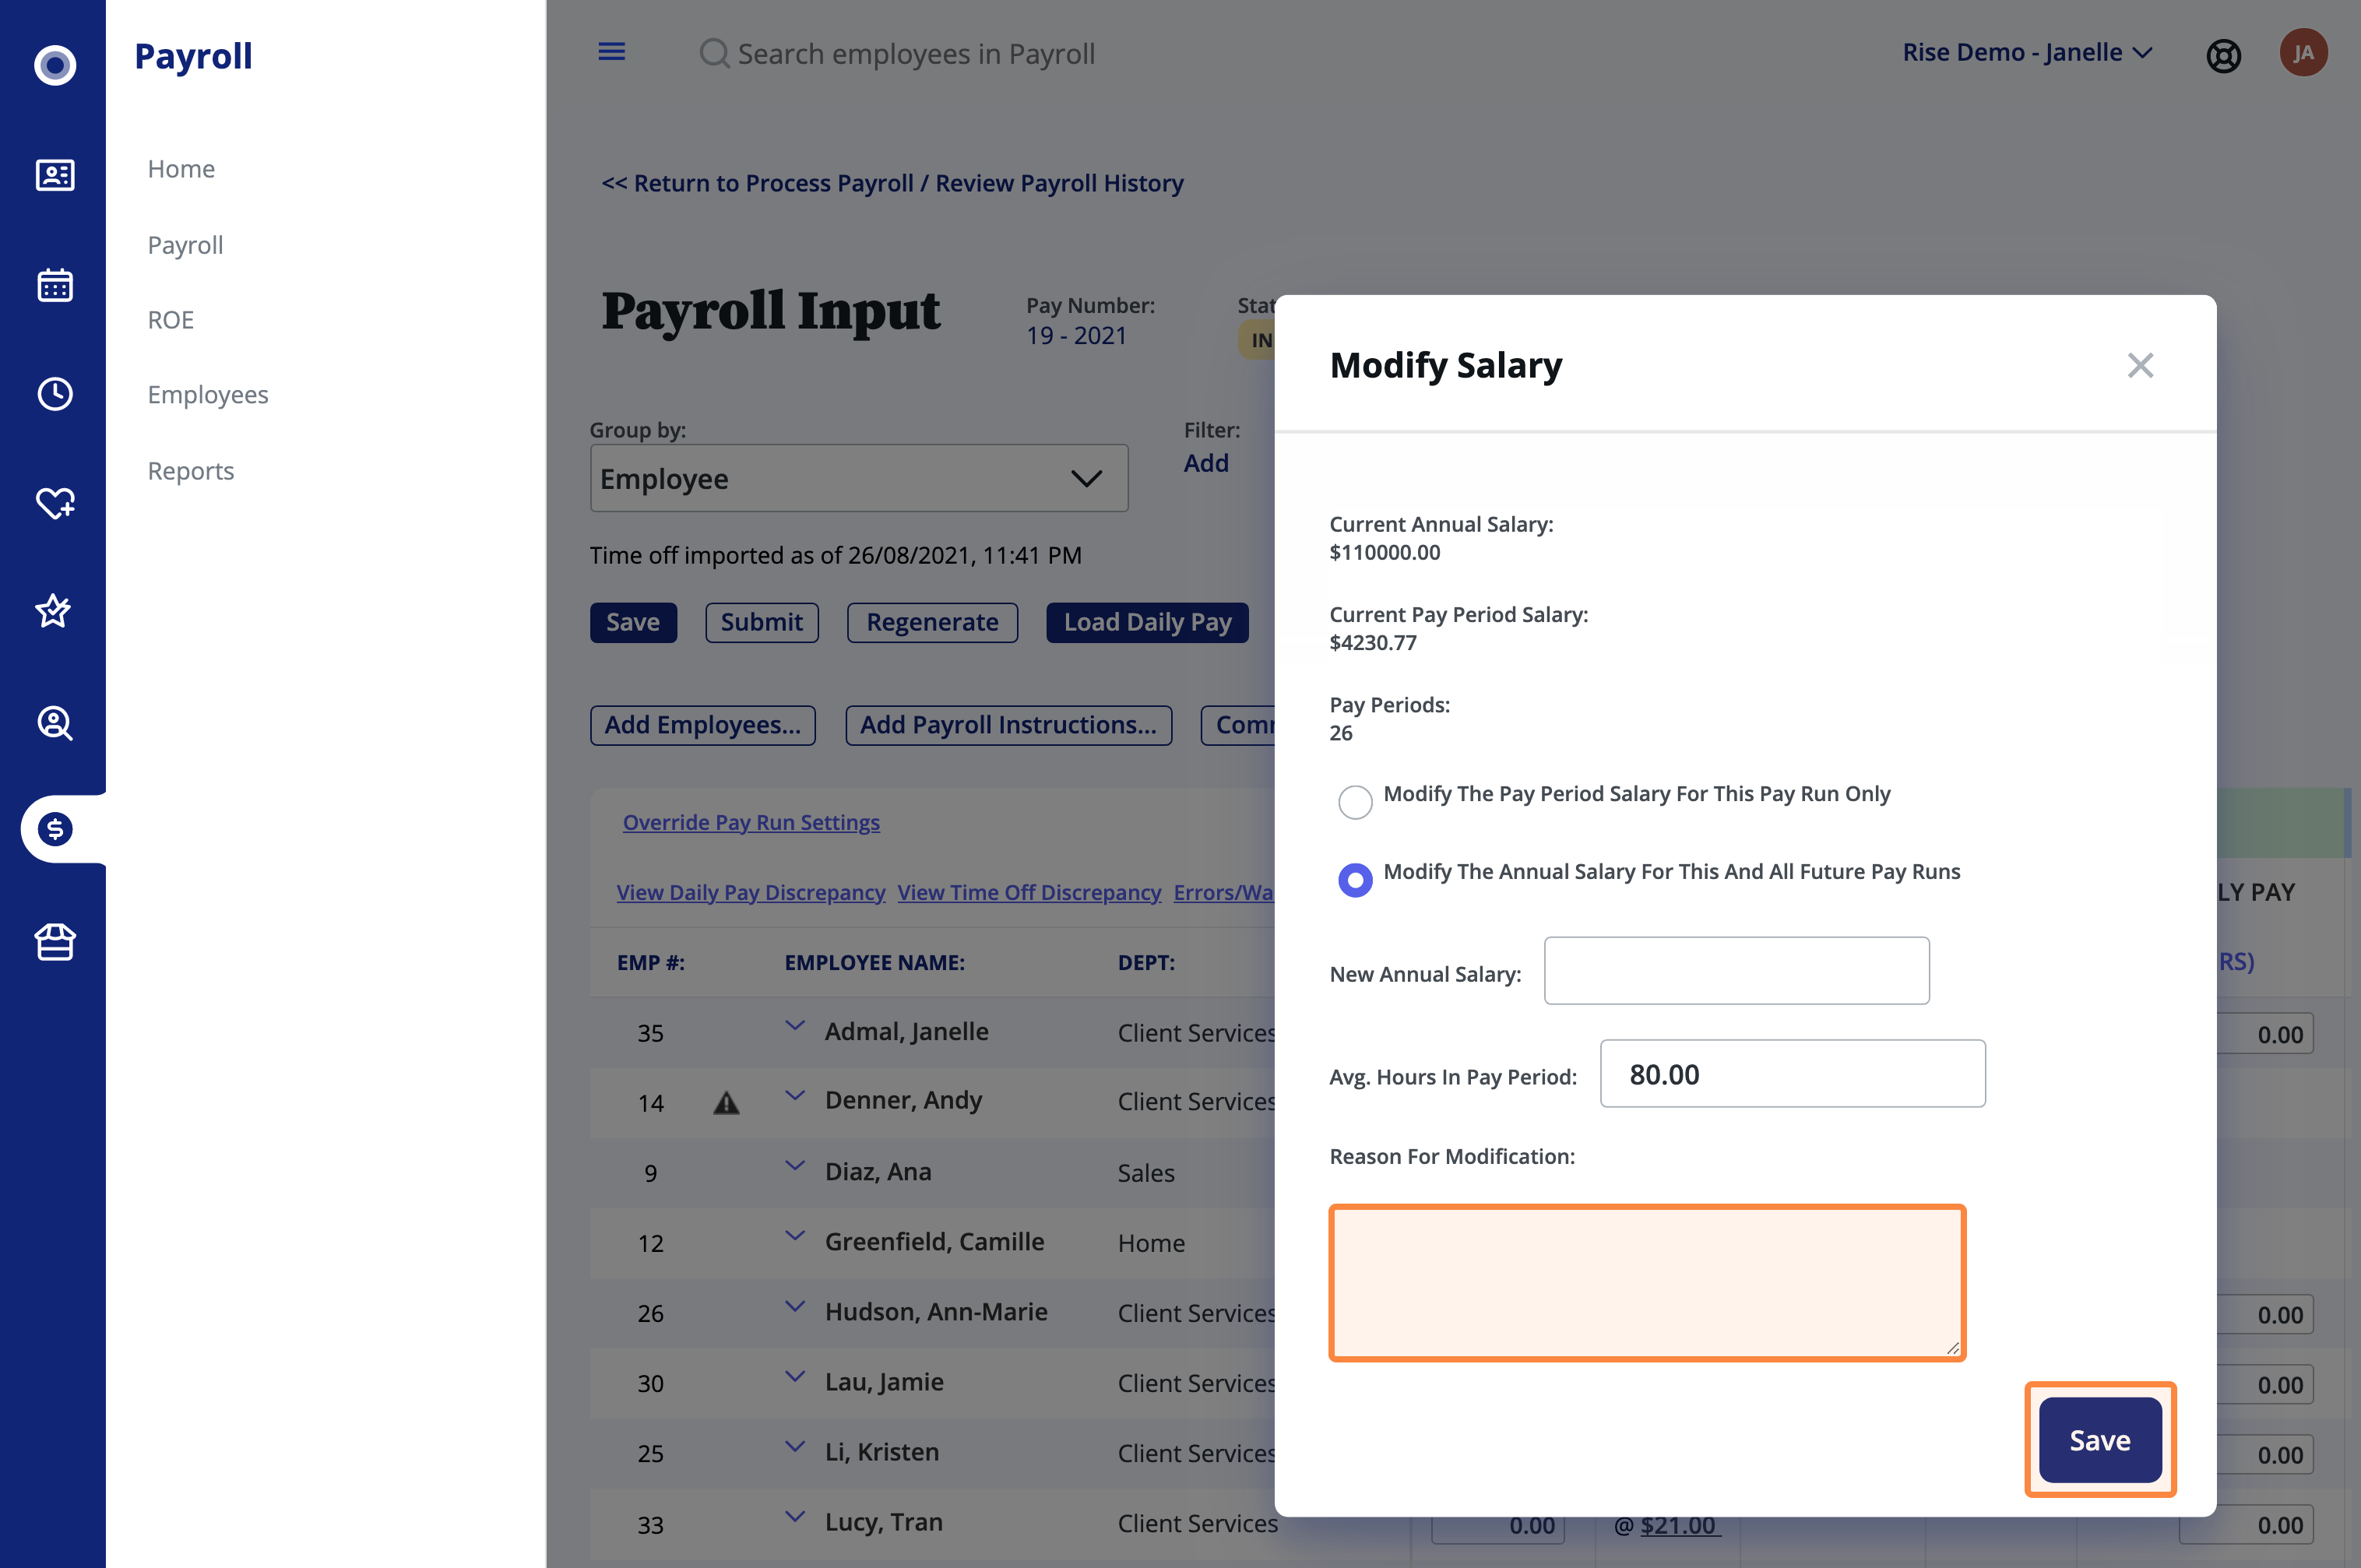Screen dimensions: 2361x1568
Task: Focus the Search employees in Payroll field
Action: 916,53
